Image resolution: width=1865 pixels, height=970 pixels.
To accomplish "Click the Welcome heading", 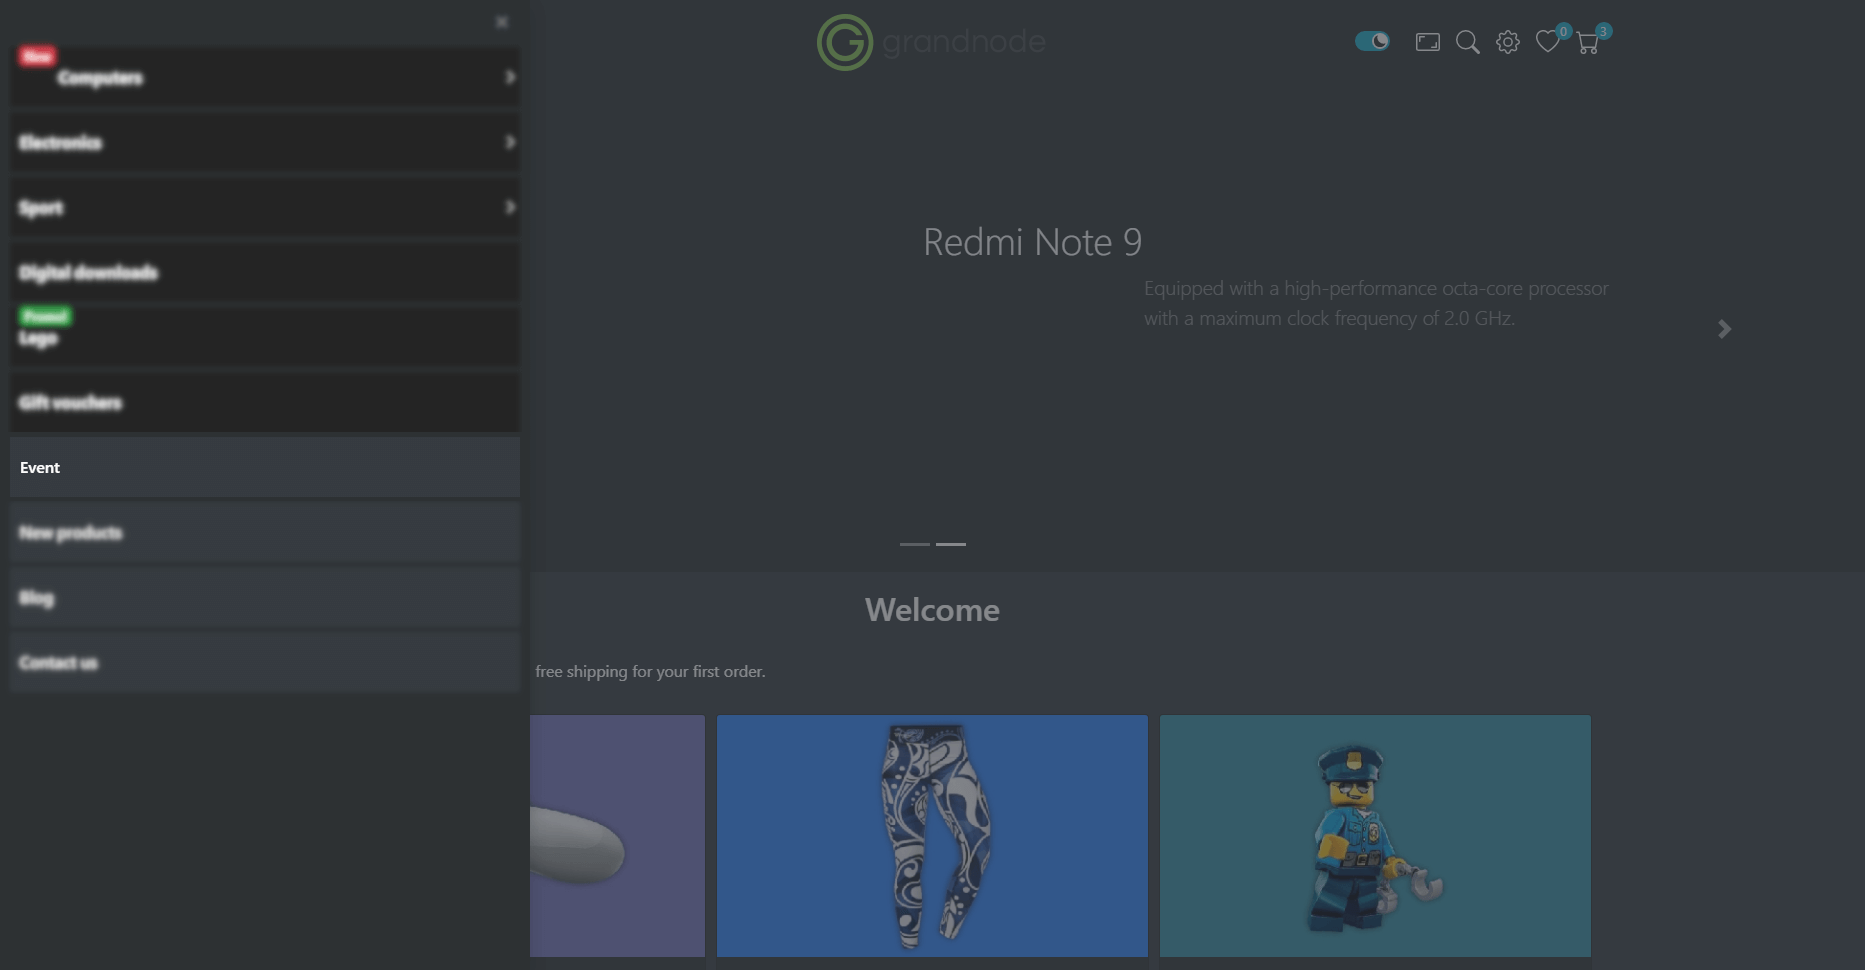I will [932, 610].
